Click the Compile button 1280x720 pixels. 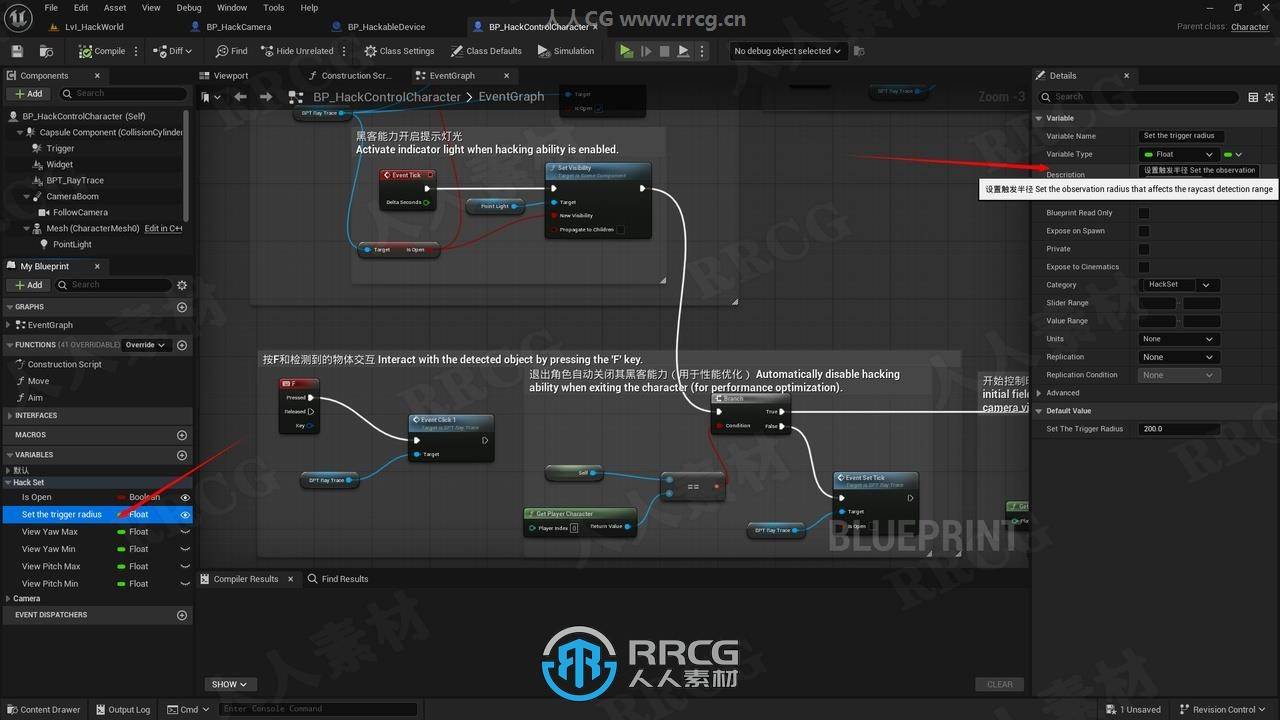pos(103,51)
